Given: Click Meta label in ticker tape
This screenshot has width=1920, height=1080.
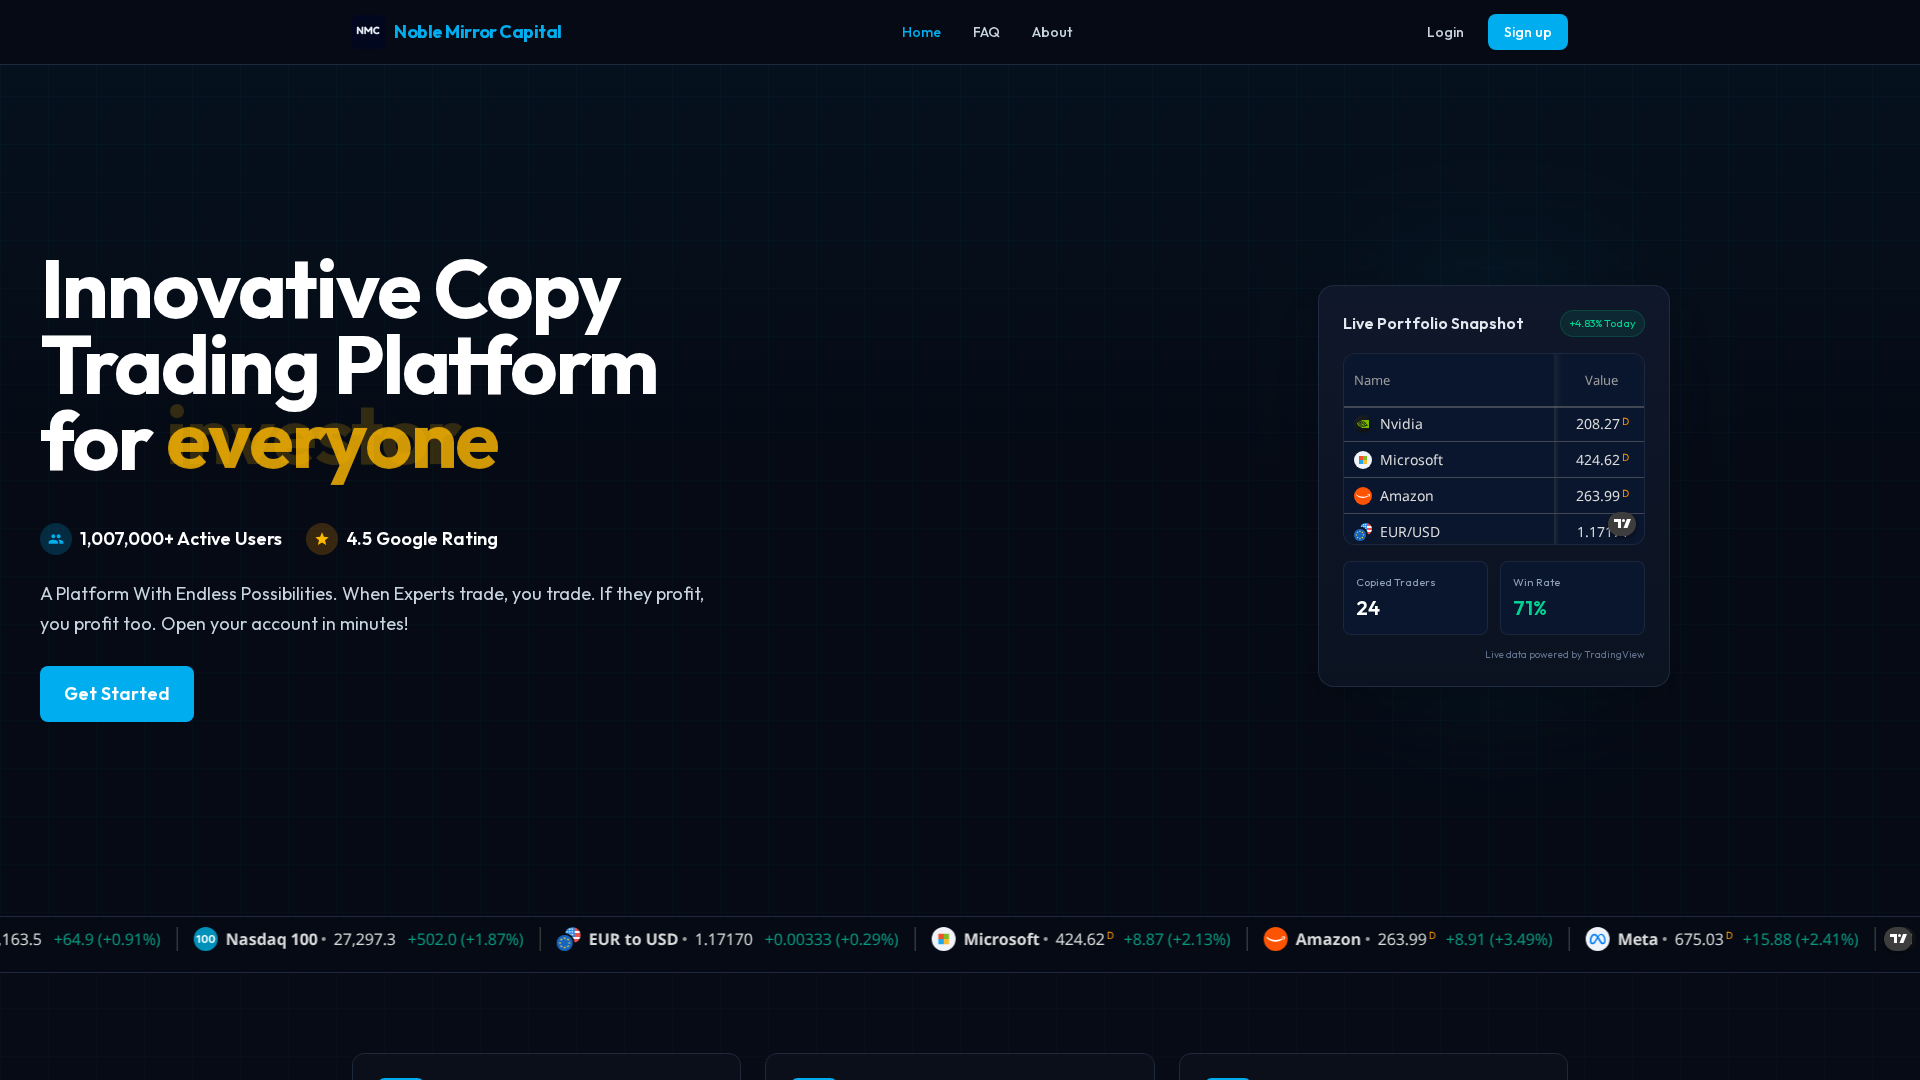Looking at the screenshot, I should tap(1637, 939).
